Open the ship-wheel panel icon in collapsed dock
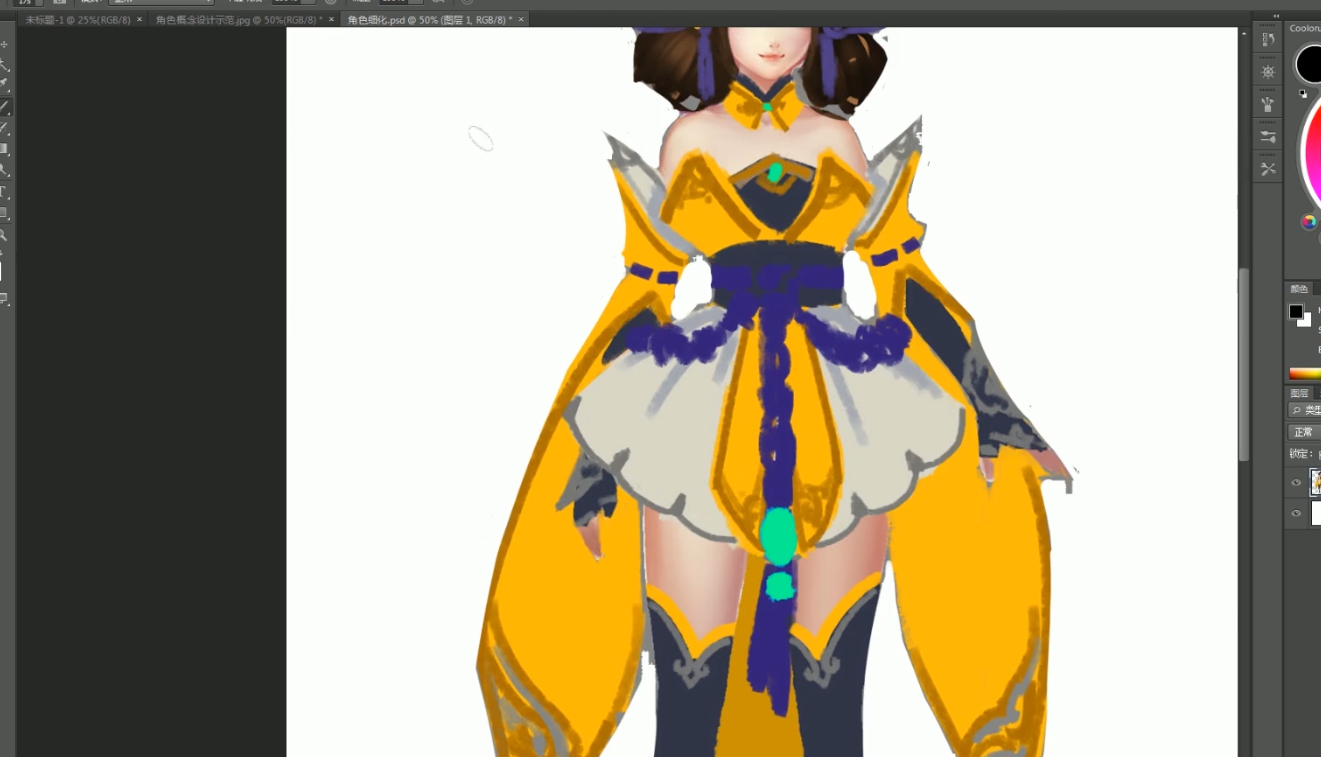This screenshot has height=757, width=1321. (1268, 72)
